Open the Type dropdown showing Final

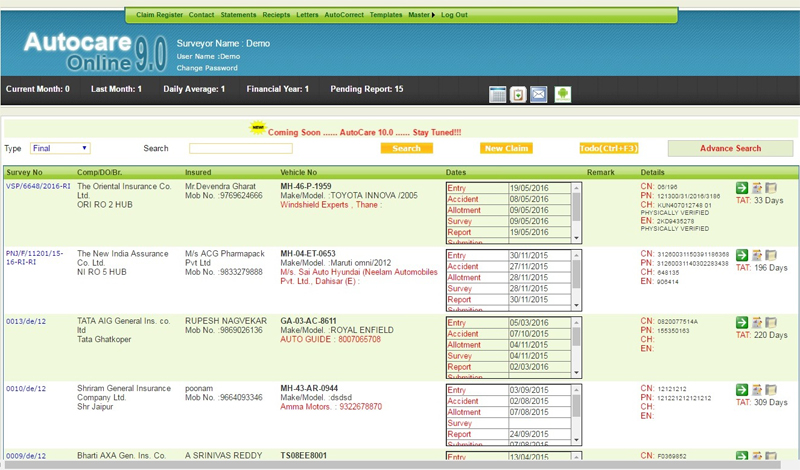pyautogui.click(x=60, y=149)
